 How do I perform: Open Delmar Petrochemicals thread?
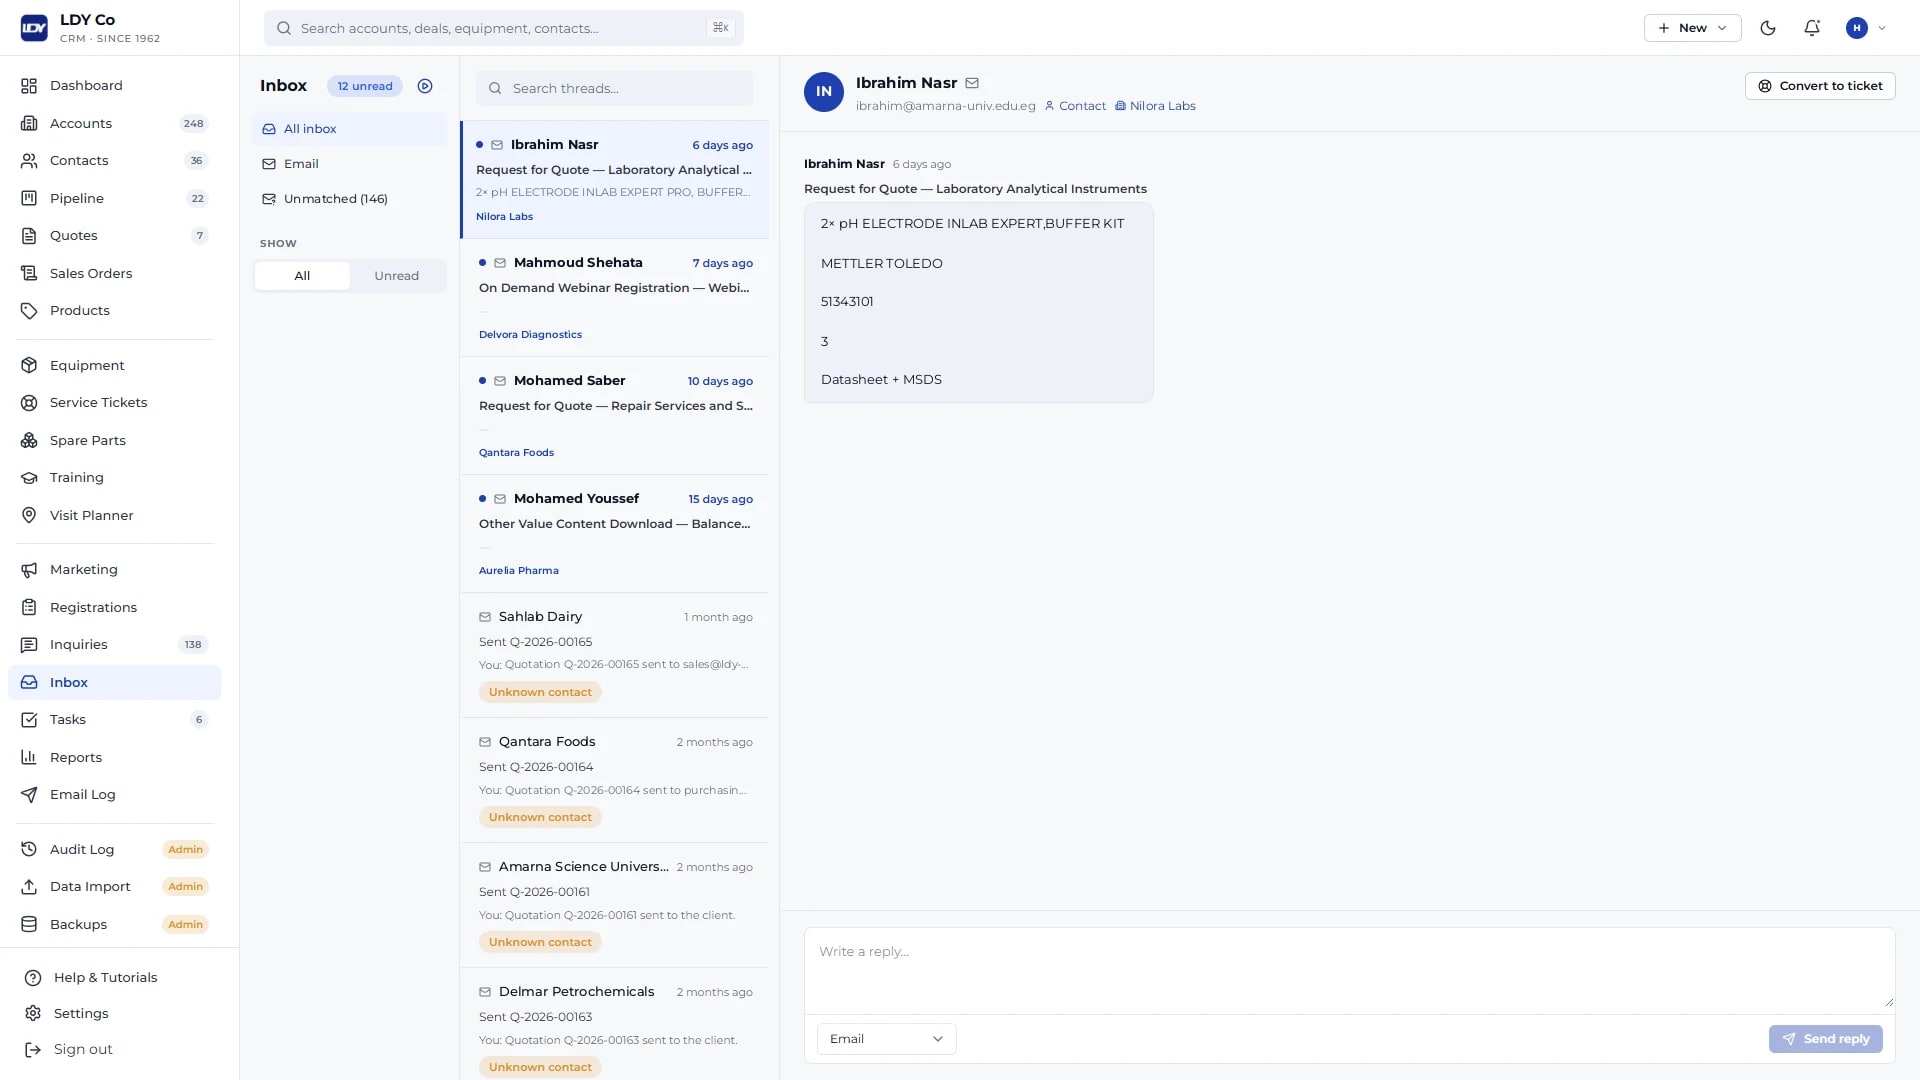click(x=614, y=1026)
